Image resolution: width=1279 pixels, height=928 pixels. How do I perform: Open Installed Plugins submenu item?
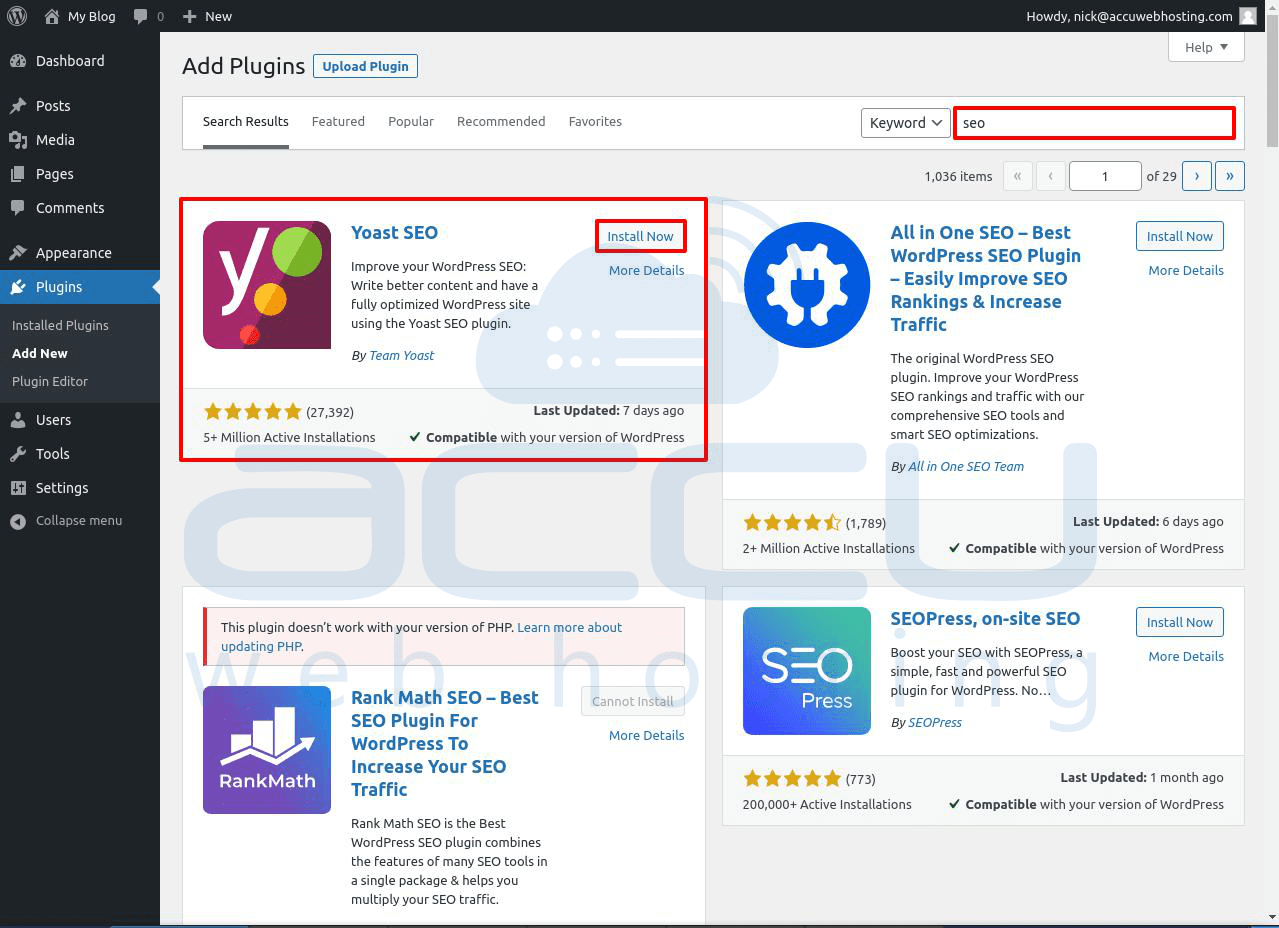coord(60,325)
